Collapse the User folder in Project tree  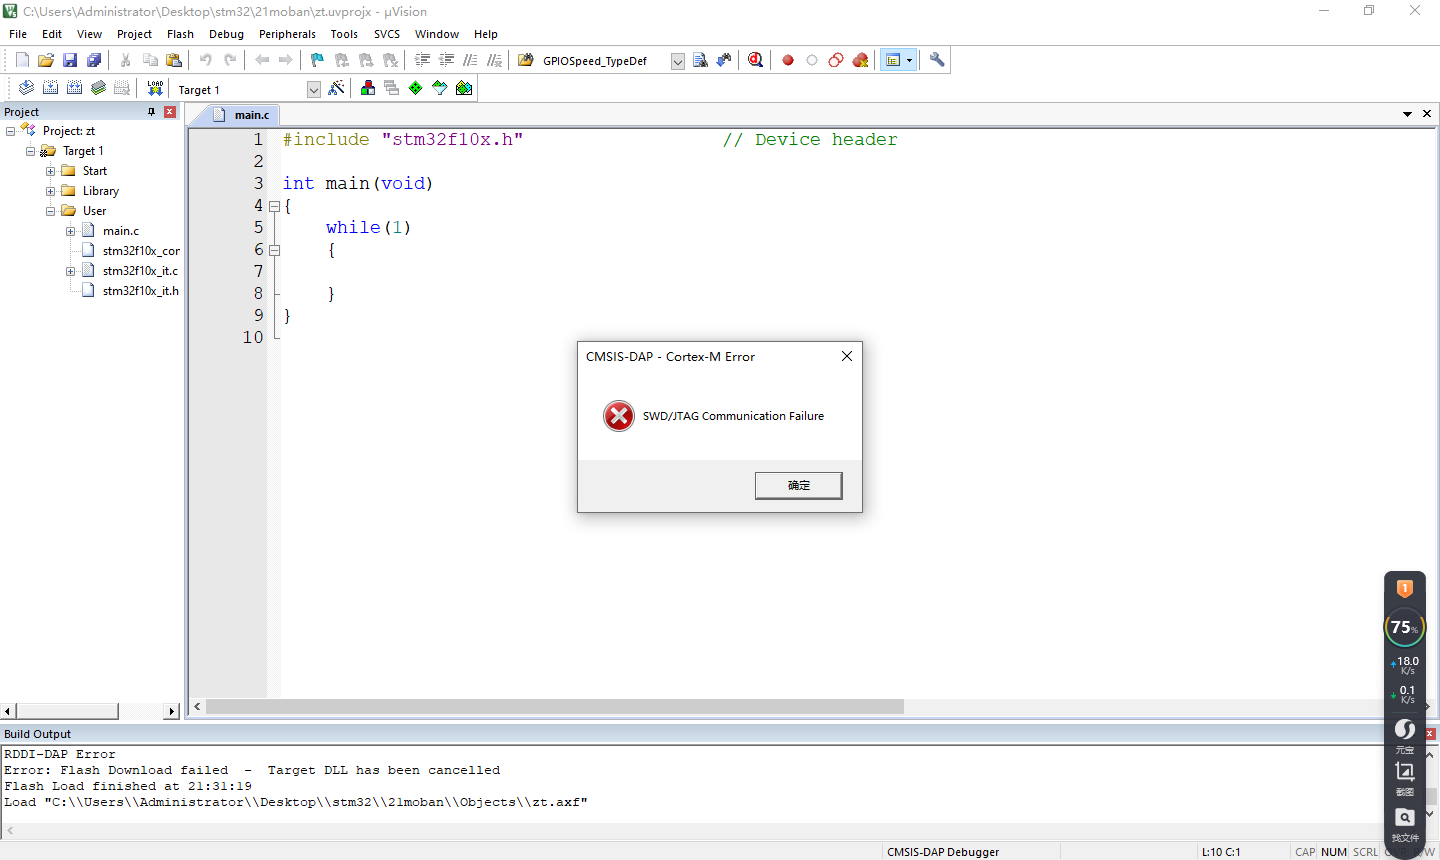tap(50, 210)
